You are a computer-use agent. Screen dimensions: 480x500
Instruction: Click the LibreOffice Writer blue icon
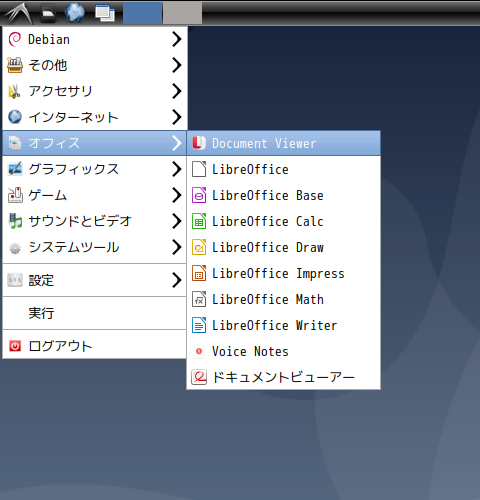[x=199, y=325]
